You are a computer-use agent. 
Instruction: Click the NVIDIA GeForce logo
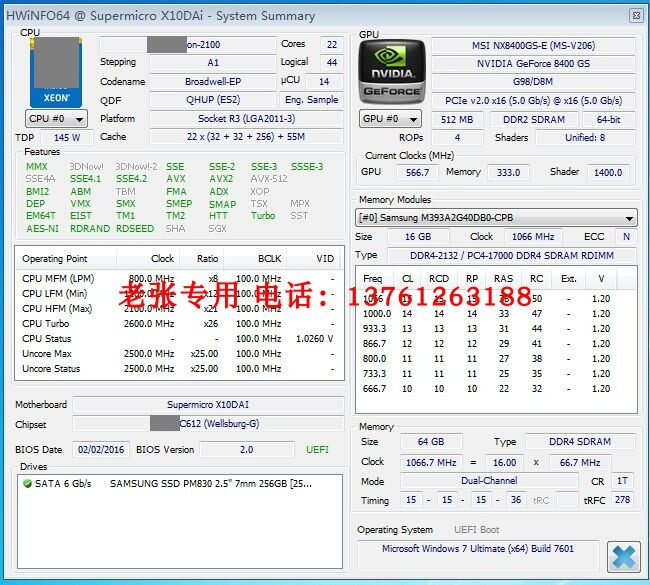392,72
